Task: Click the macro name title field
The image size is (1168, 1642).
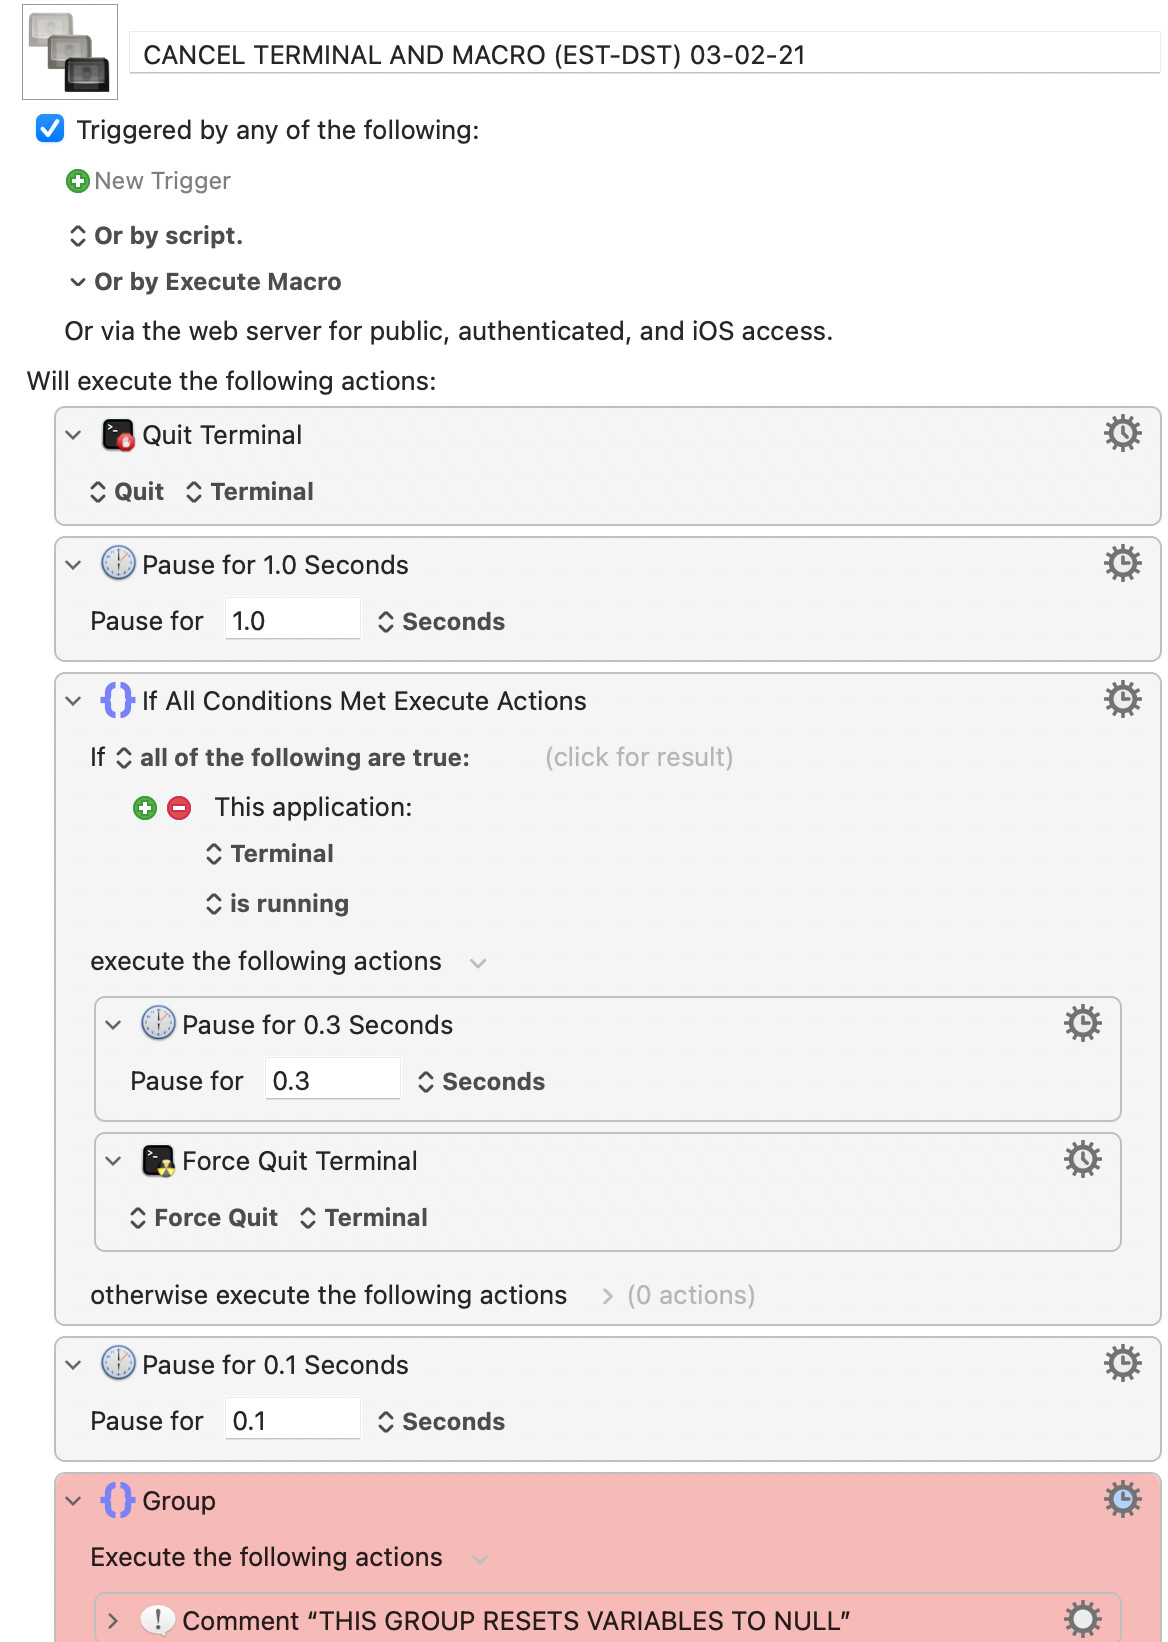Action: 645,54
